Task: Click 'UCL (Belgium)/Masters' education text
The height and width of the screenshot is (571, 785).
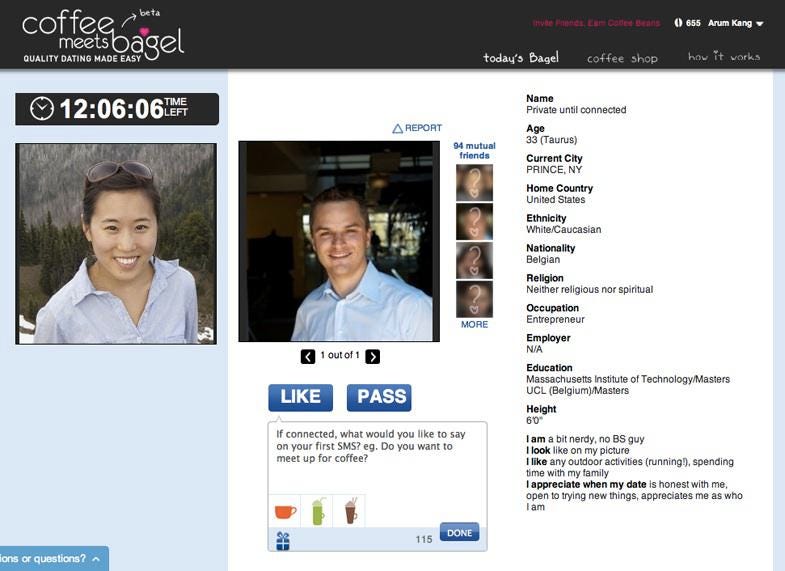Action: [x=577, y=390]
